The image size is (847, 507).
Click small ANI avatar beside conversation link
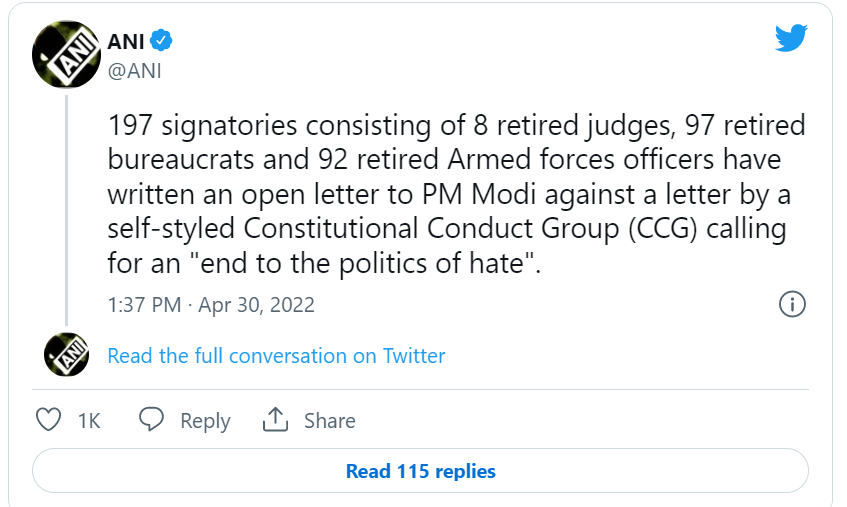point(66,355)
